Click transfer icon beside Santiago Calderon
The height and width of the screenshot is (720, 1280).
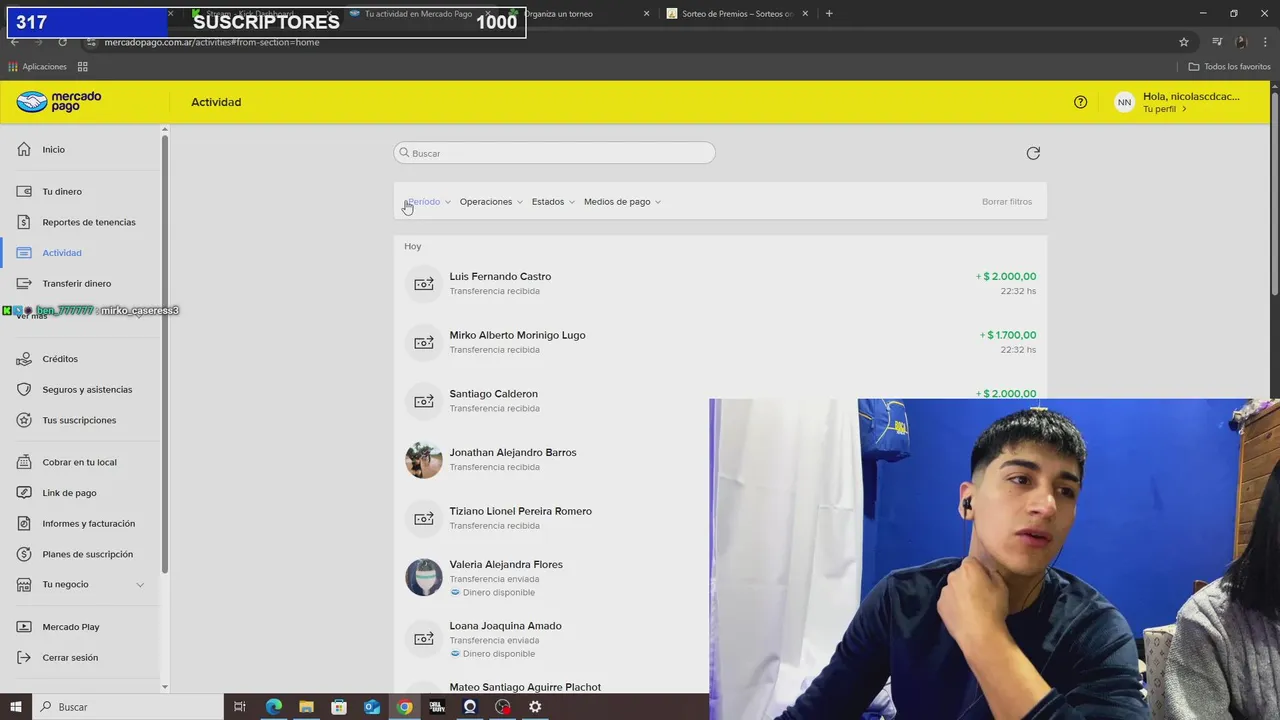point(424,401)
